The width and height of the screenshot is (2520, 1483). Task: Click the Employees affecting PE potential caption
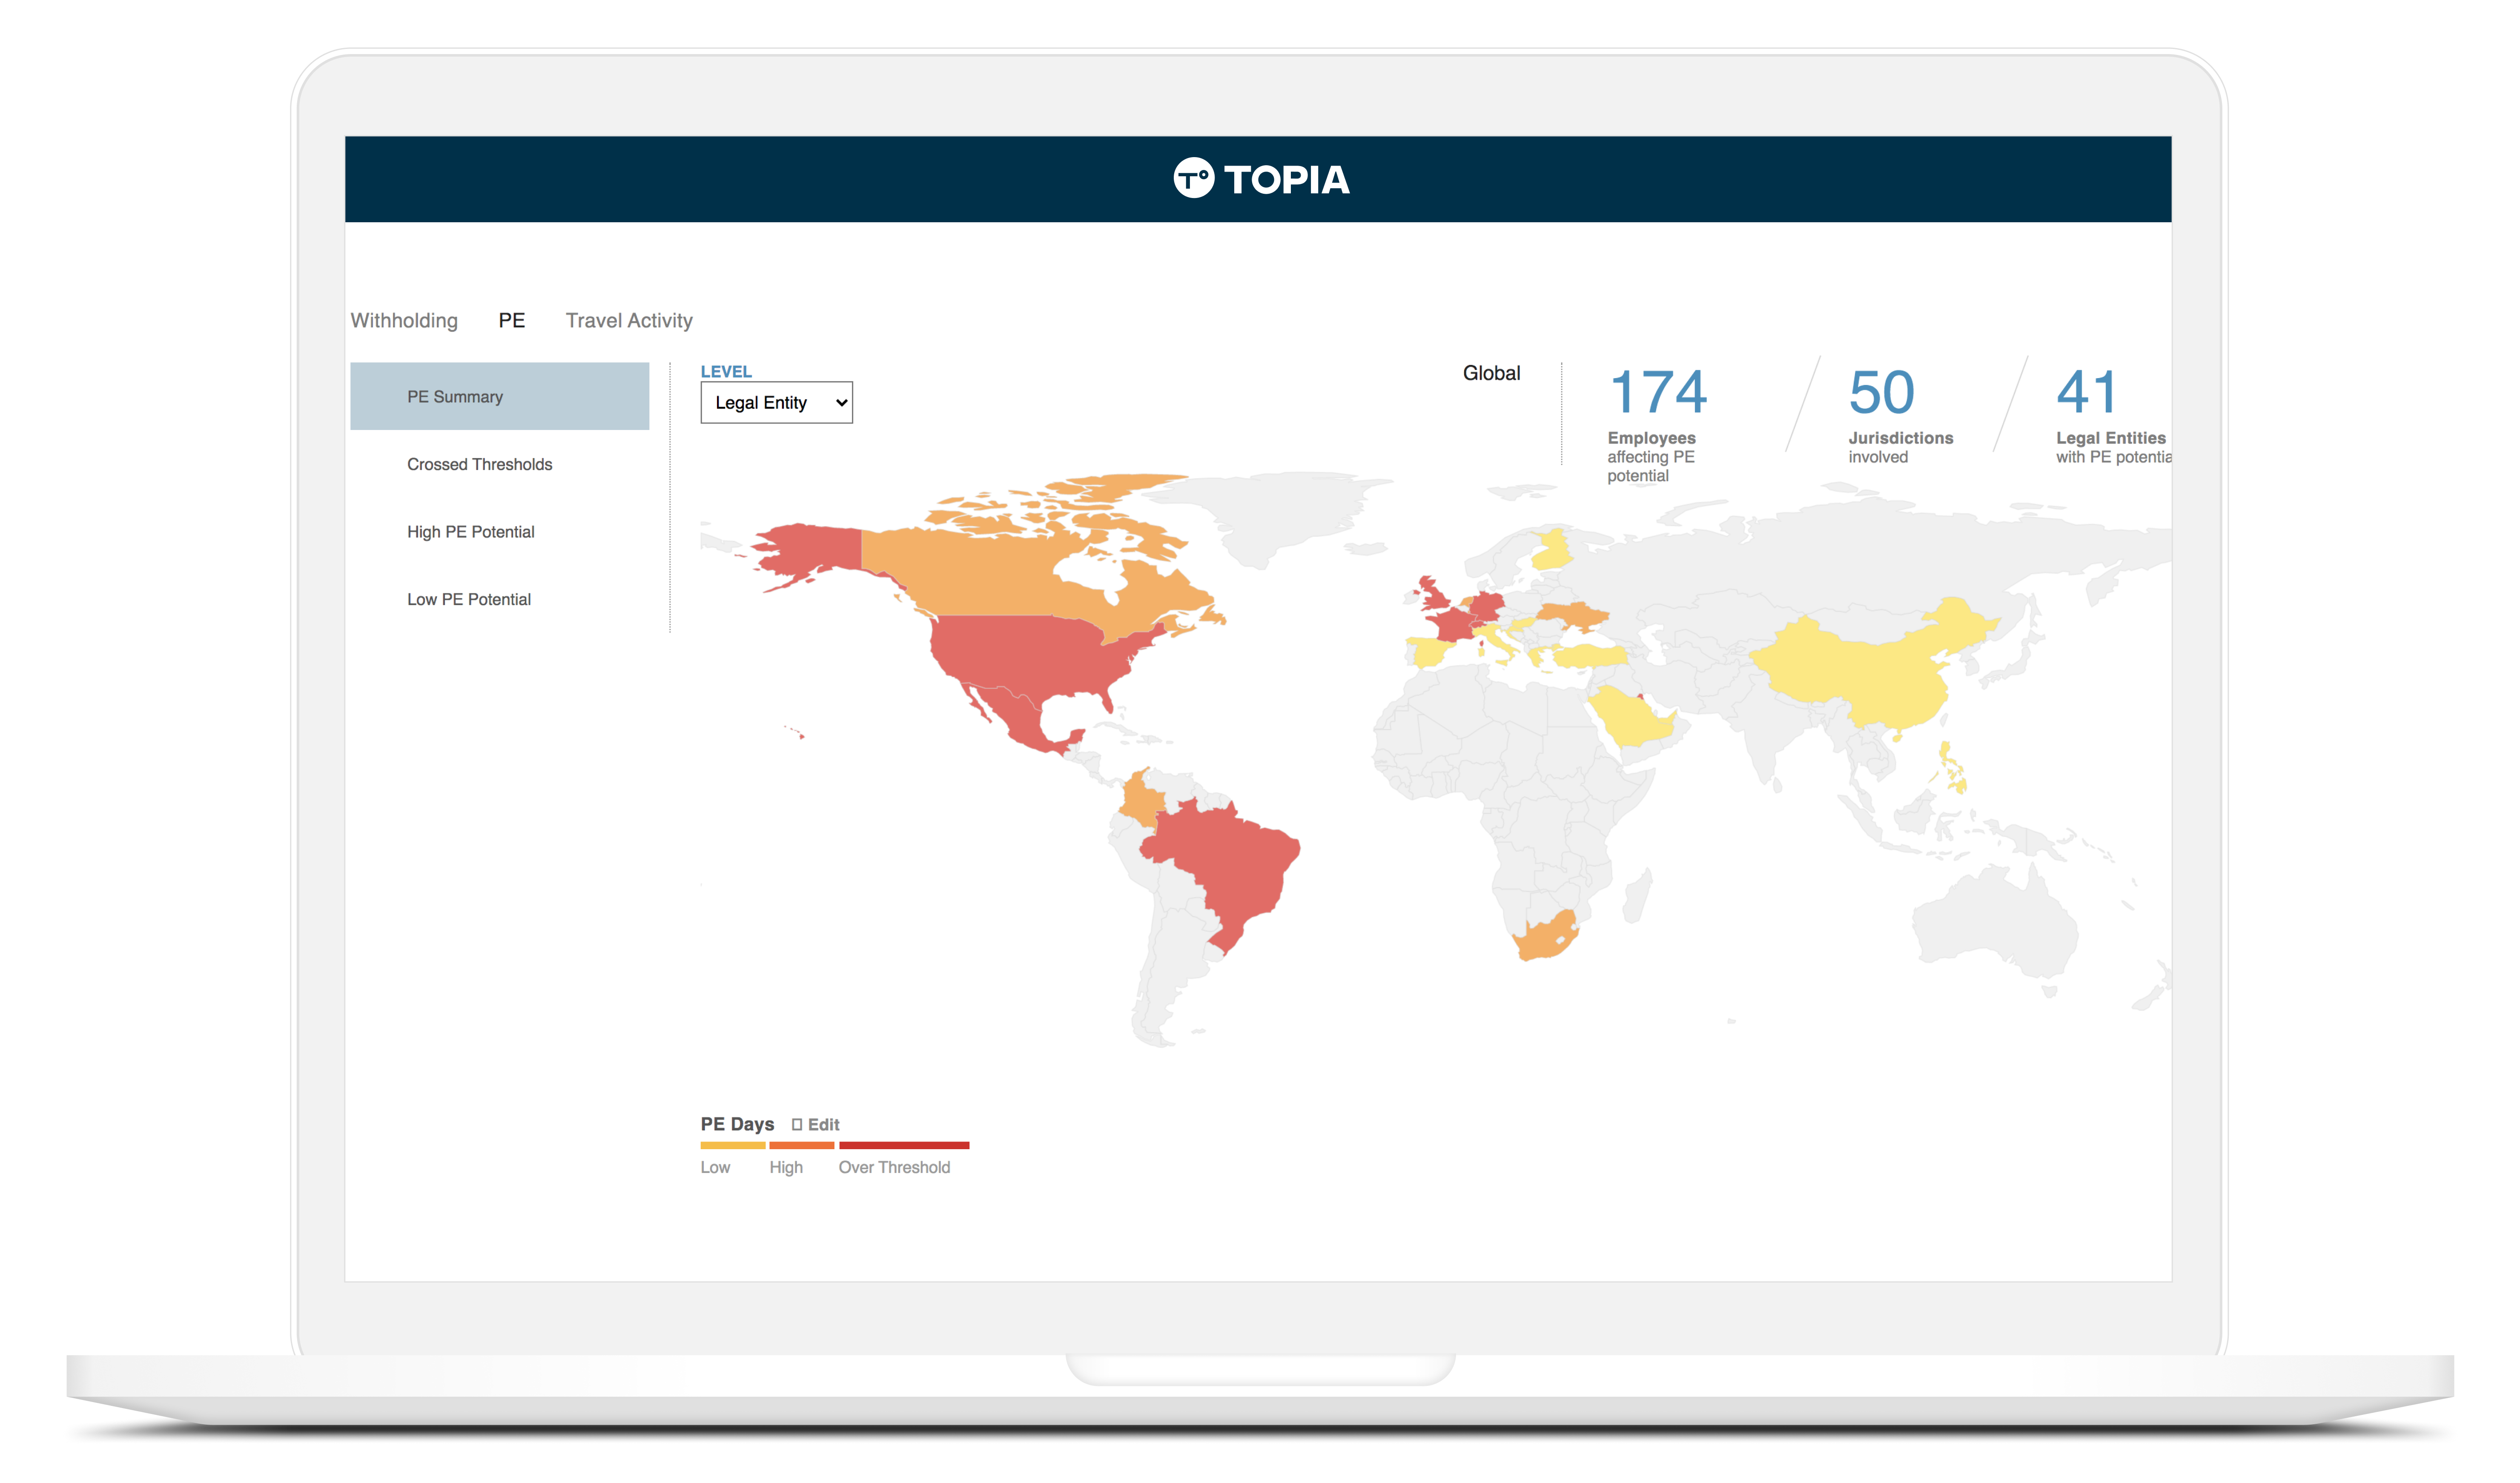coord(1651,457)
